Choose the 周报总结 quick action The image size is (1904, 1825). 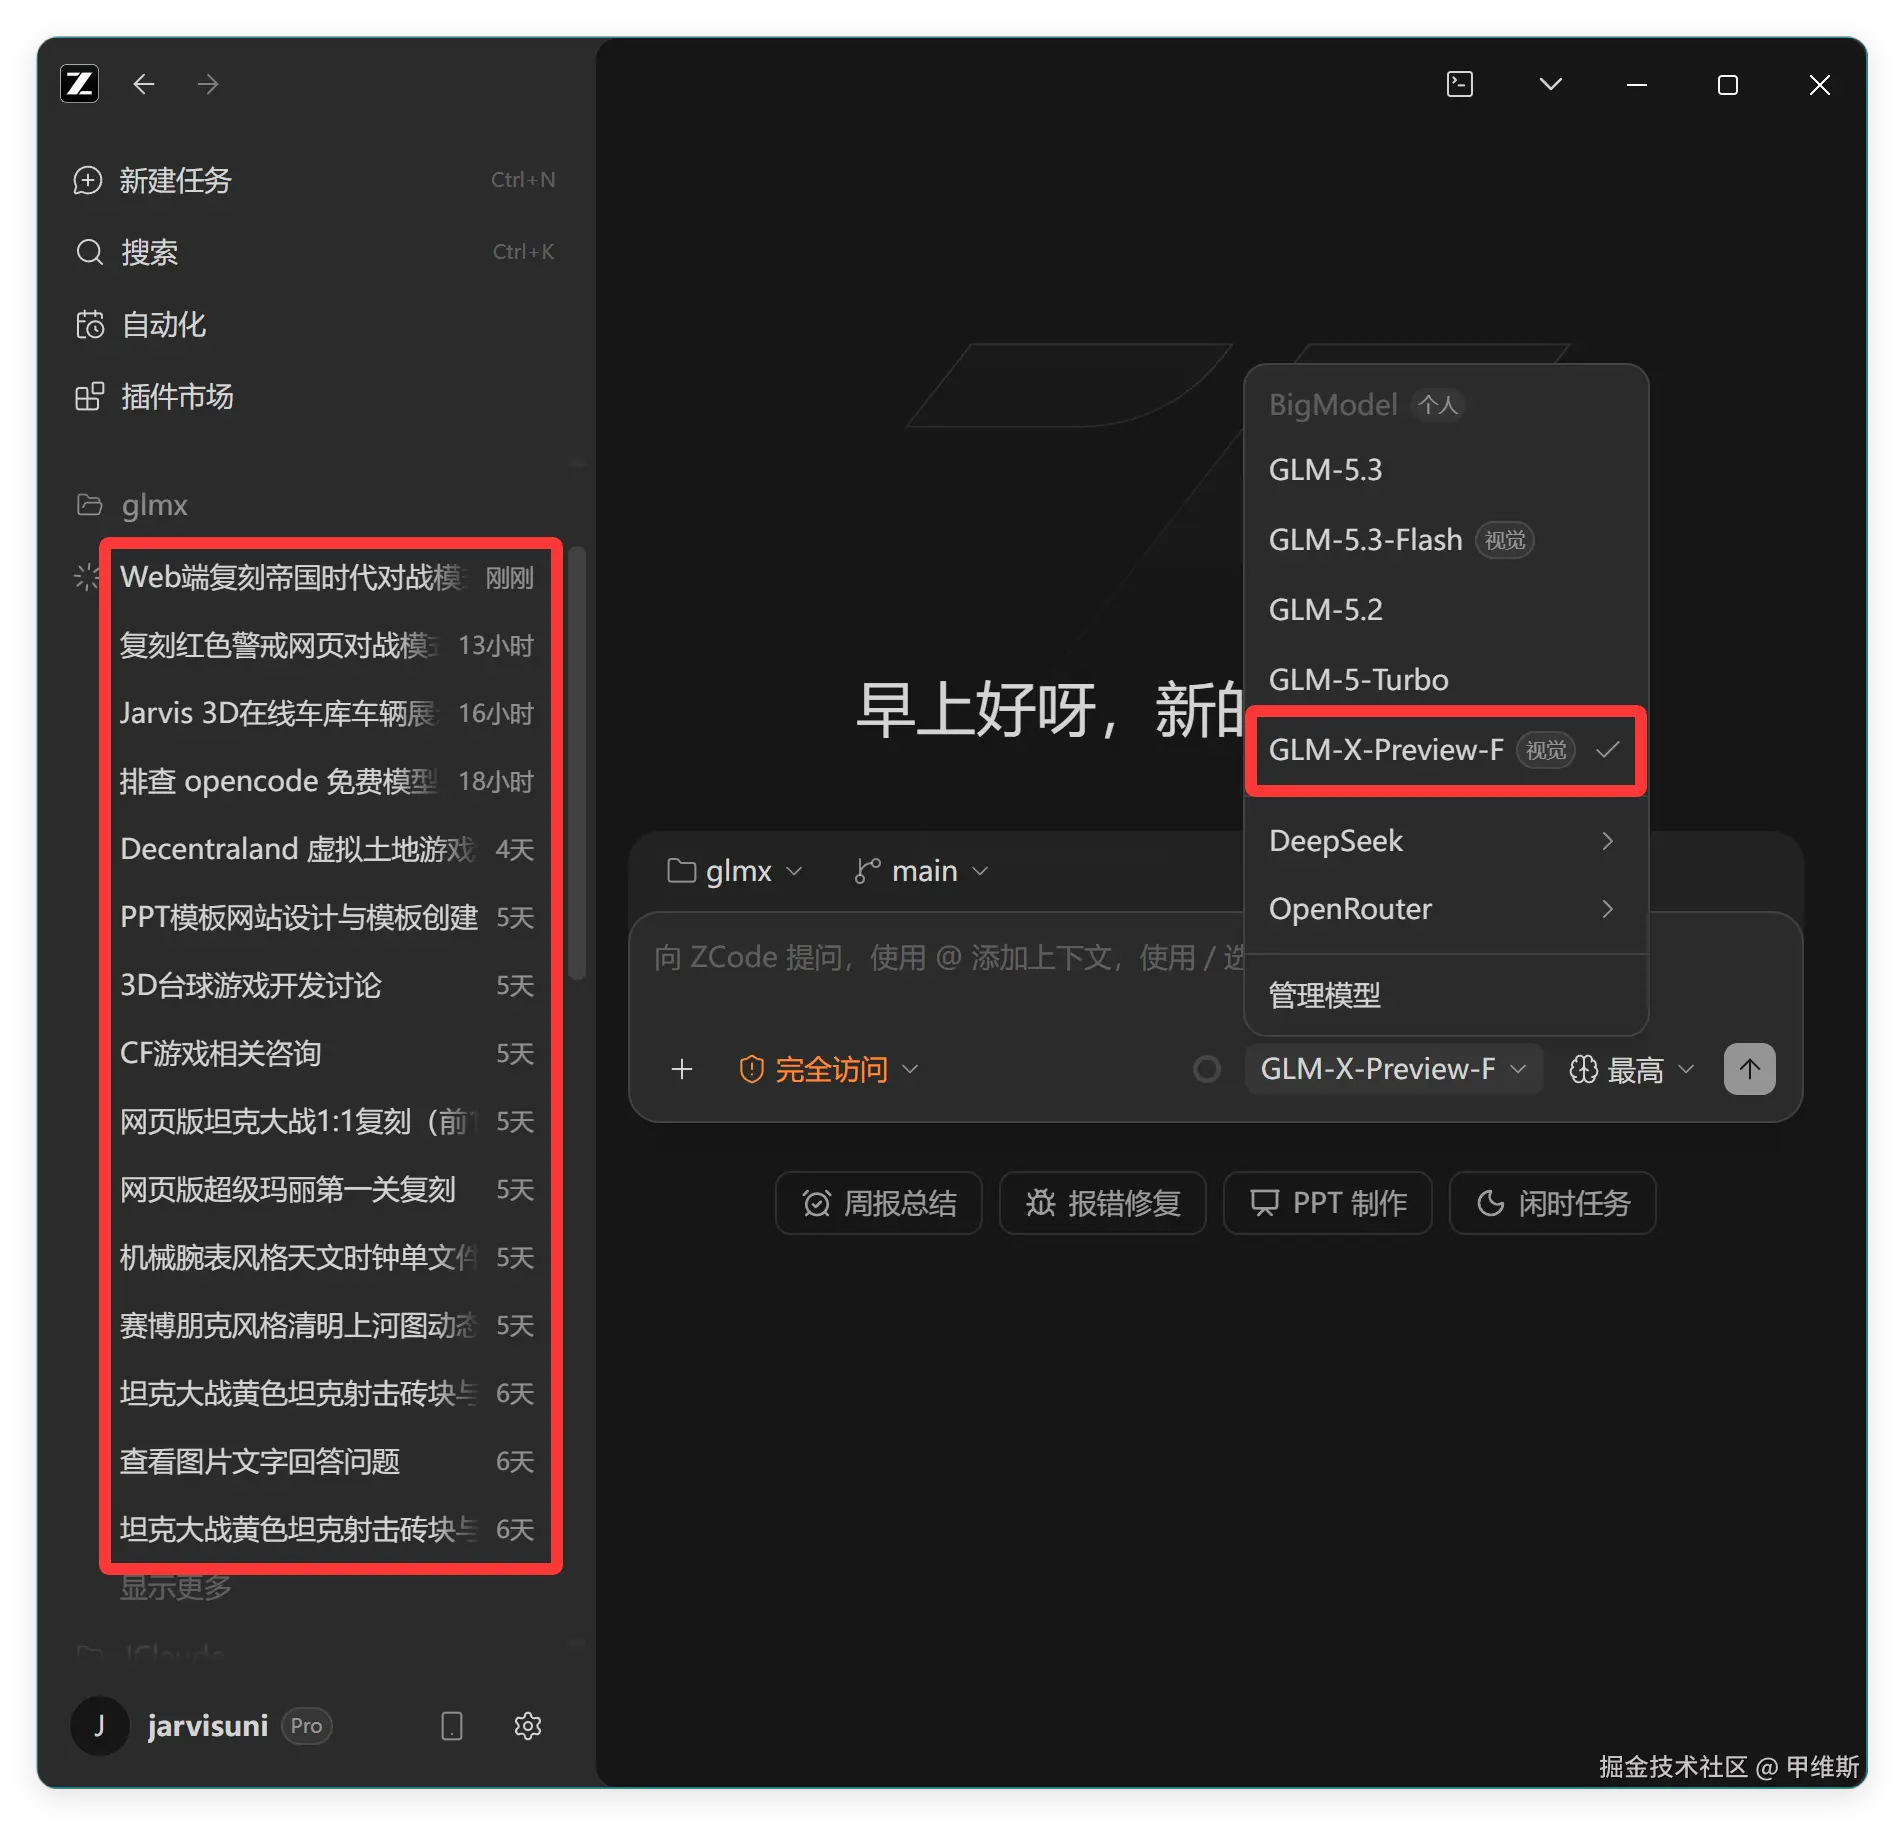point(879,1203)
